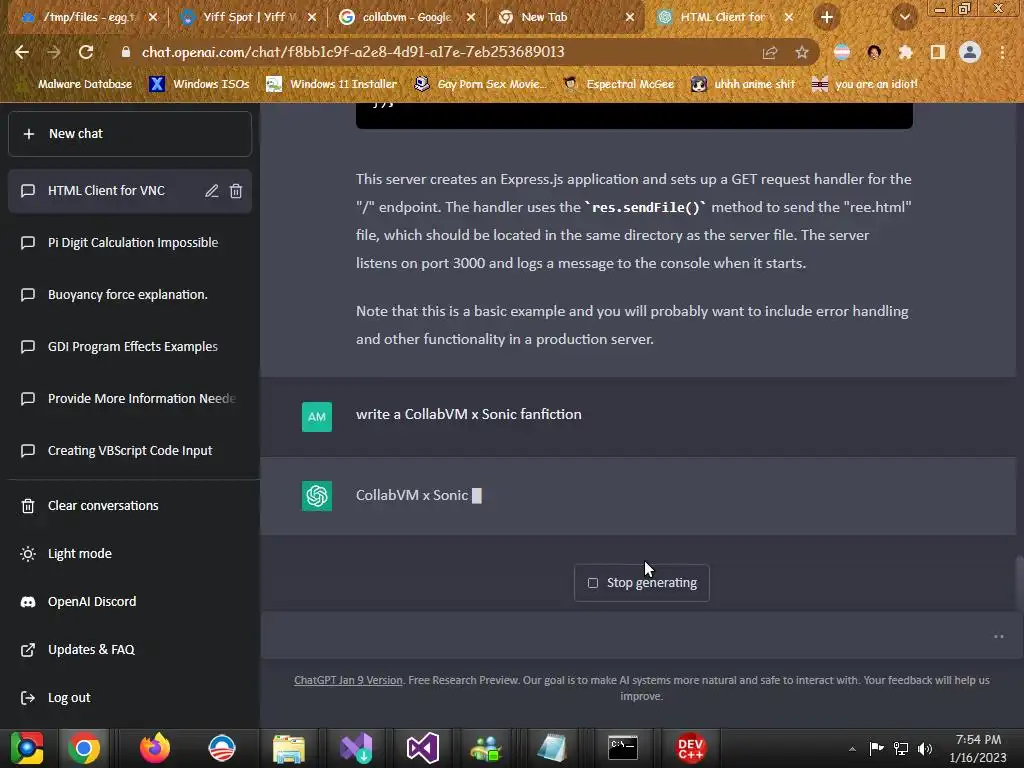This screenshot has height=768, width=1024.
Task: Reload the ChatGPT page
Action: [x=86, y=52]
